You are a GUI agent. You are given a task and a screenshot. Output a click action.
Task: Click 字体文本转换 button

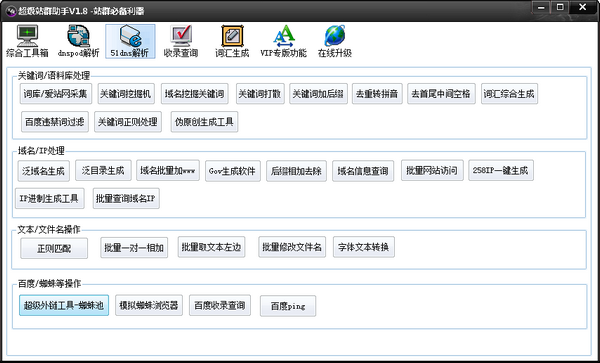(x=364, y=247)
